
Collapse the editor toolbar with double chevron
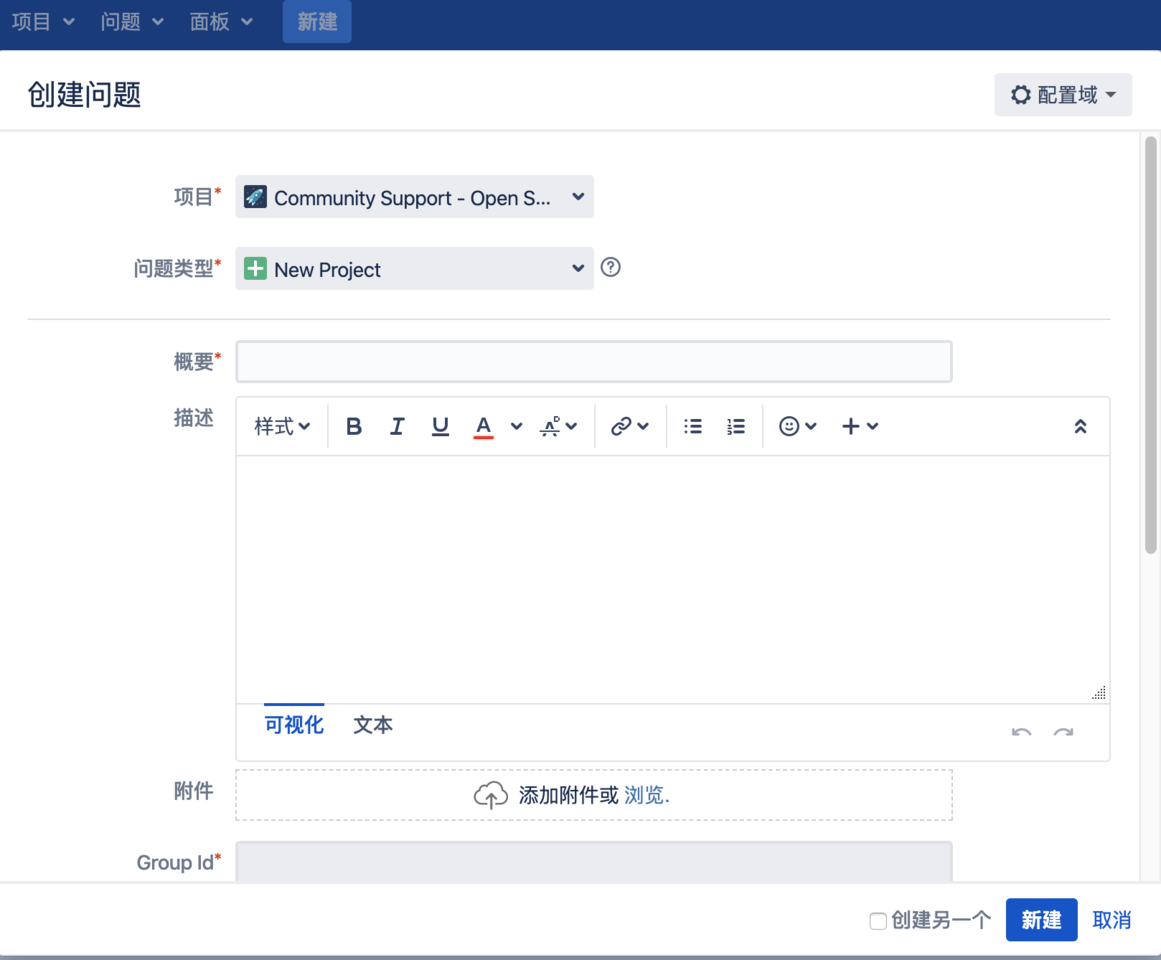click(x=1080, y=426)
